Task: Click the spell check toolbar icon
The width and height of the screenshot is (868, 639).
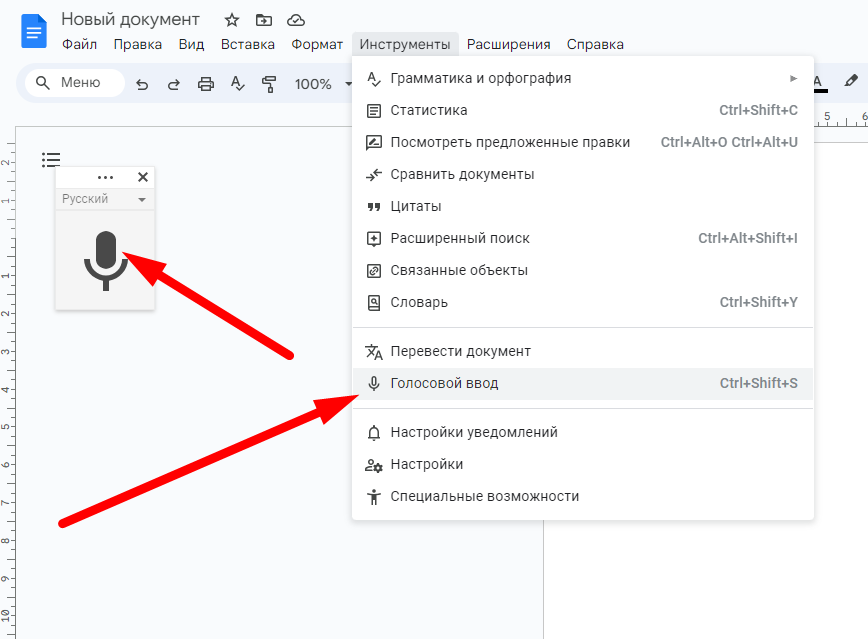Action: [x=237, y=84]
